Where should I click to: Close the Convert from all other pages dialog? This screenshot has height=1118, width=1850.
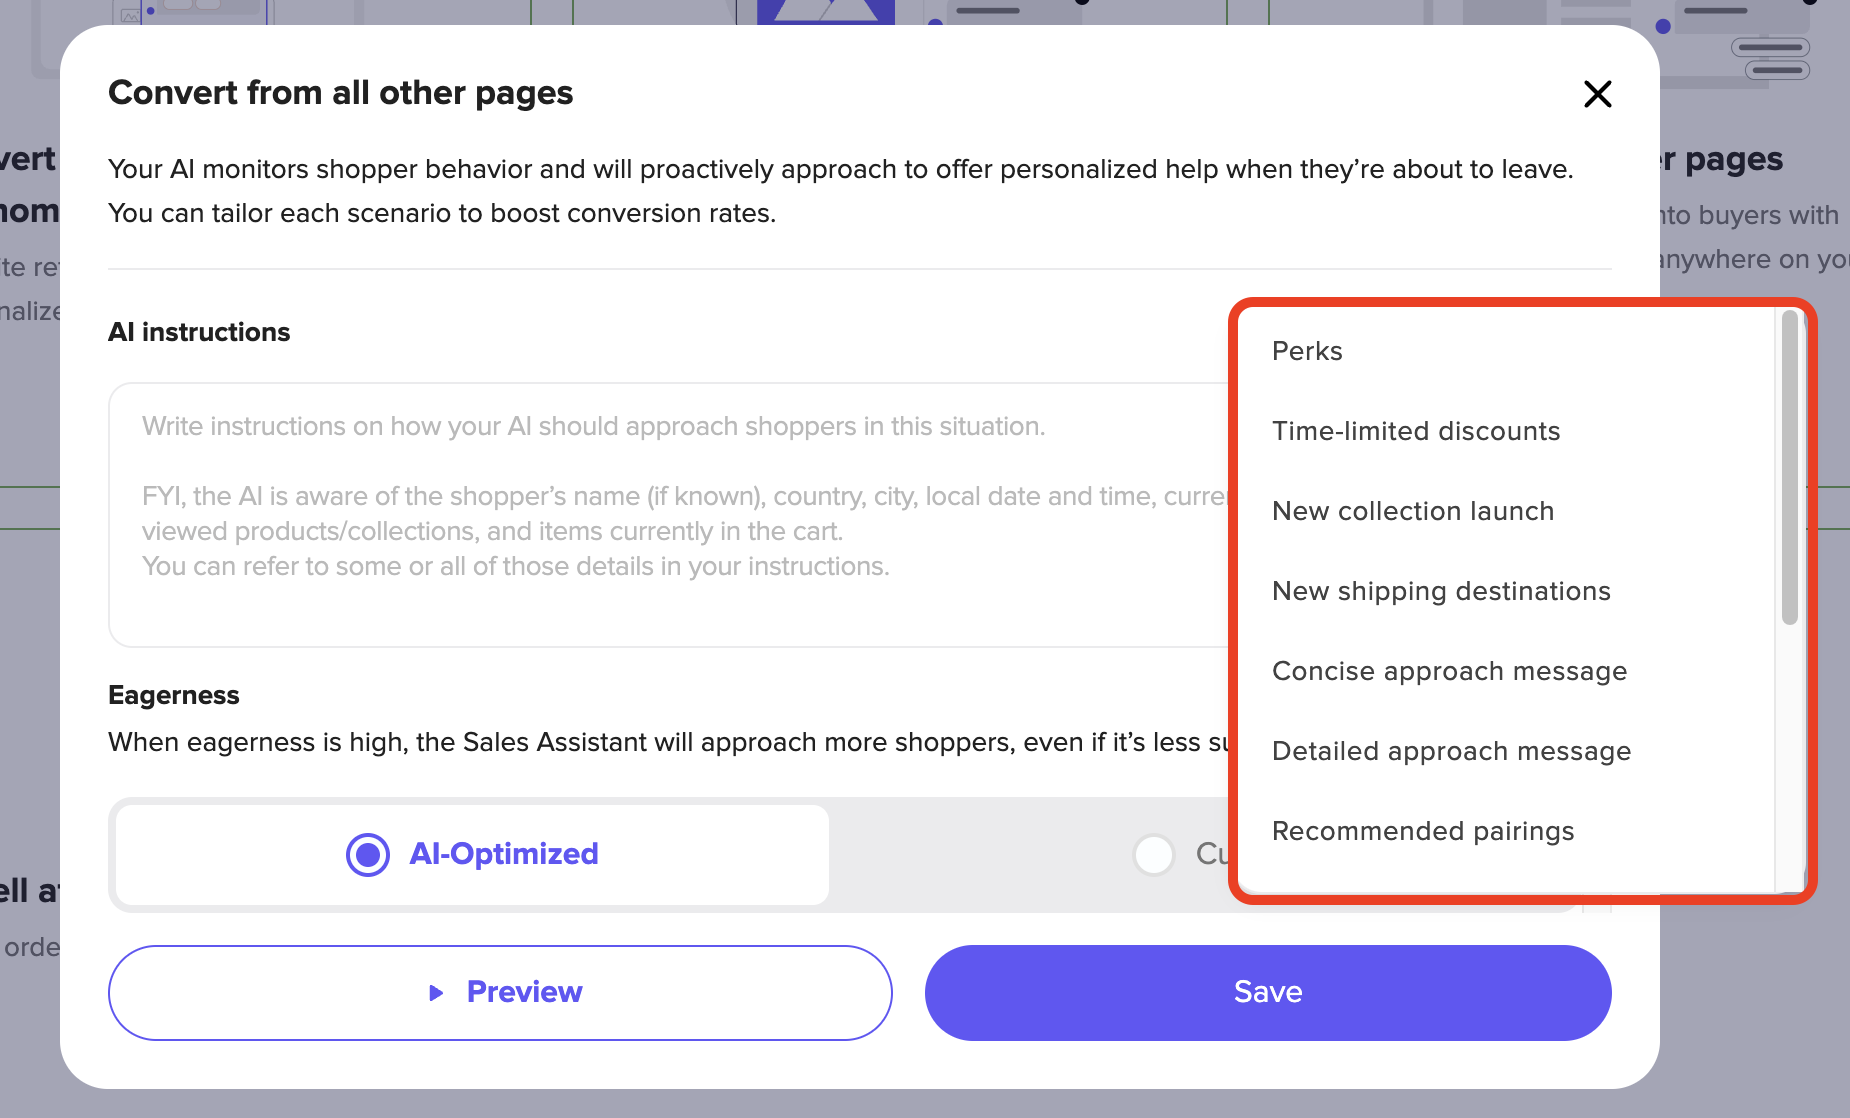[x=1597, y=94]
